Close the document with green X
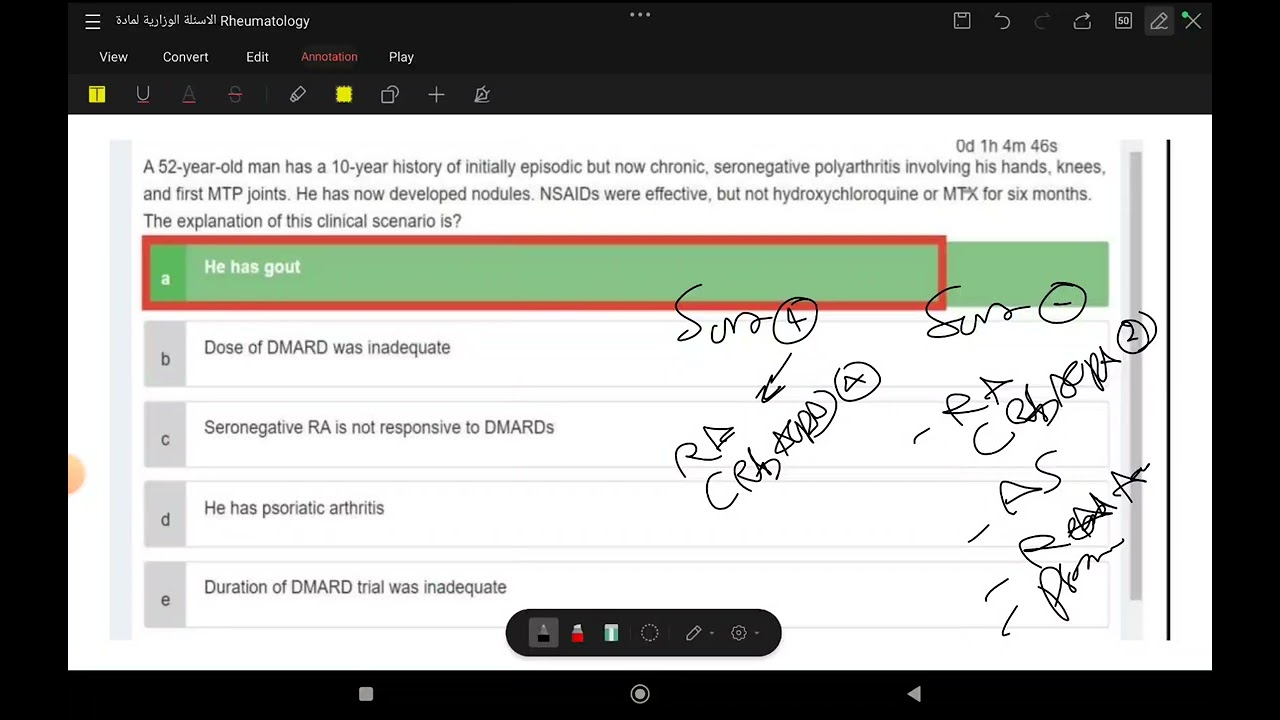The width and height of the screenshot is (1280, 720). [1192, 20]
